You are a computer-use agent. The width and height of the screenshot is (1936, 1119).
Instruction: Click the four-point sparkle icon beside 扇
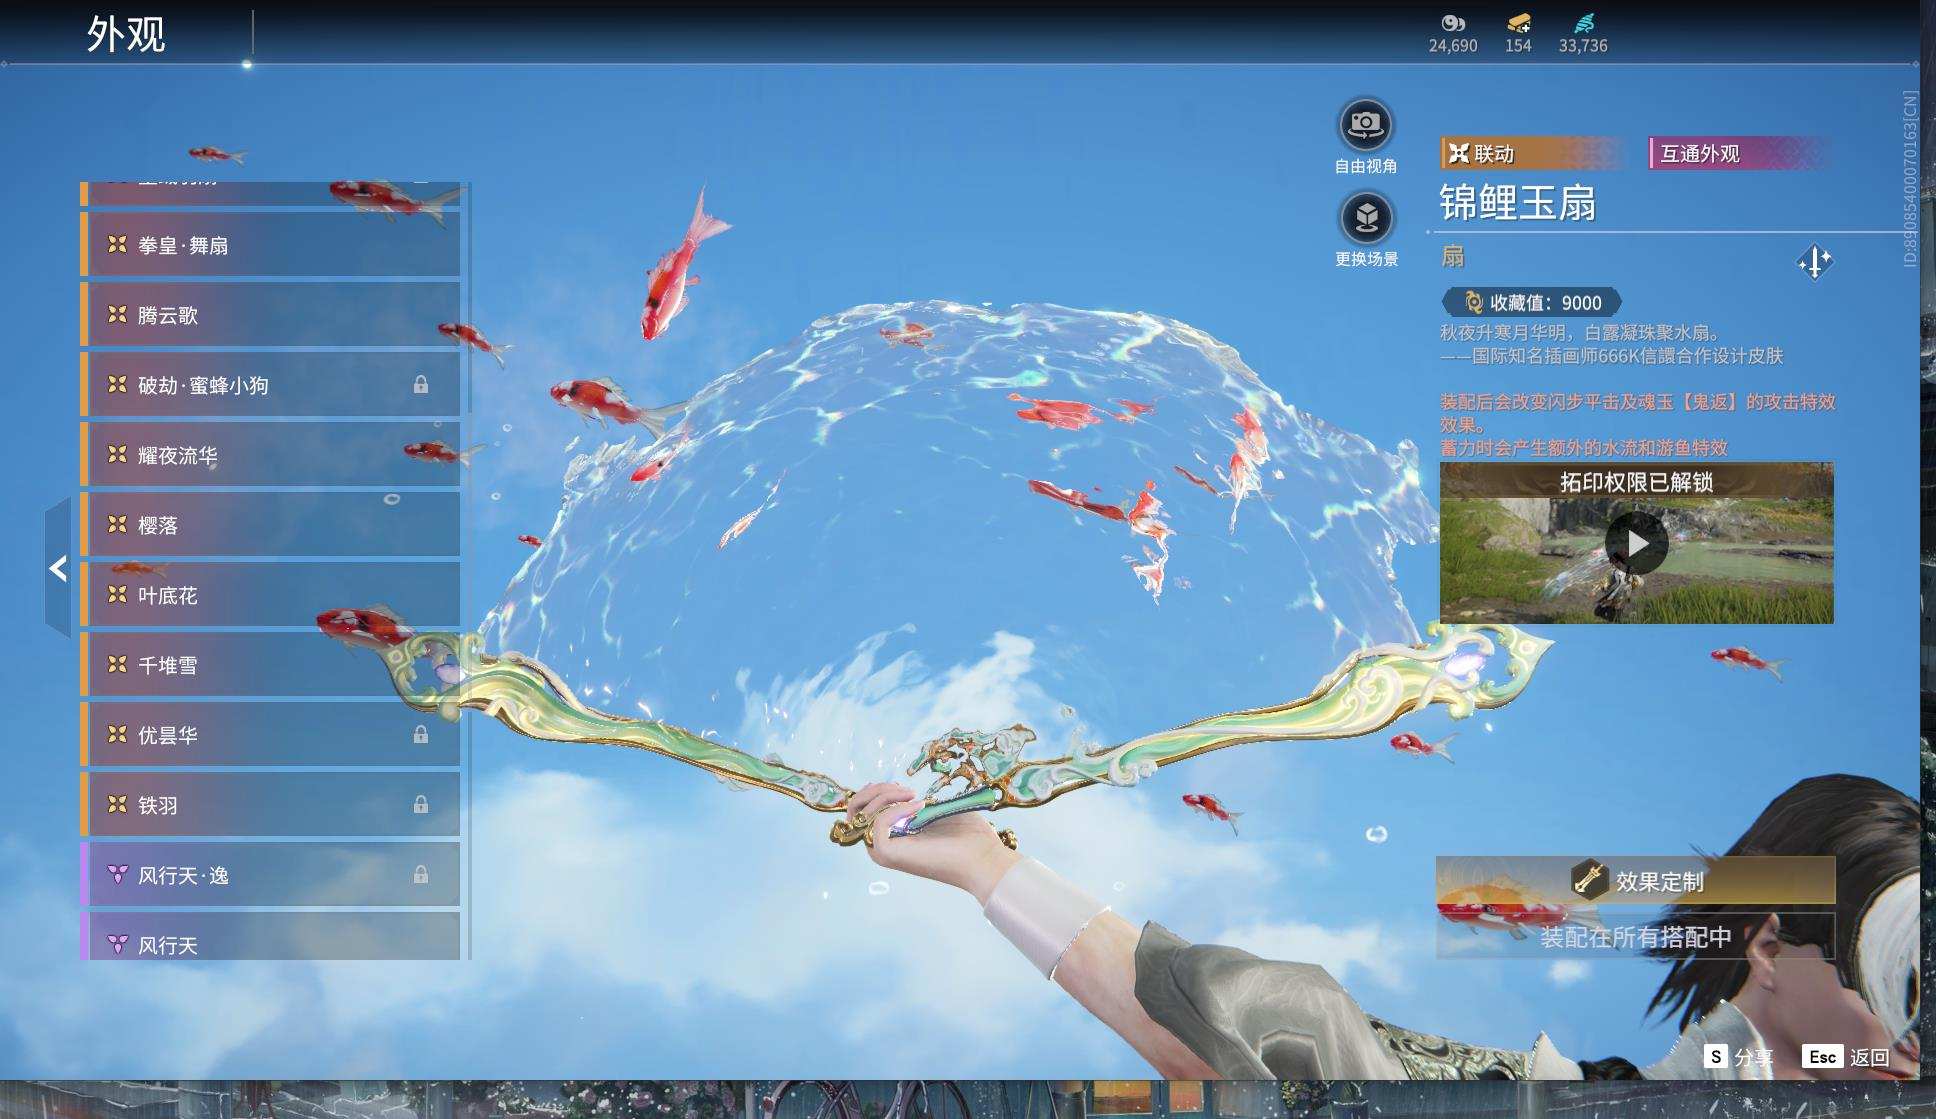coord(1815,263)
